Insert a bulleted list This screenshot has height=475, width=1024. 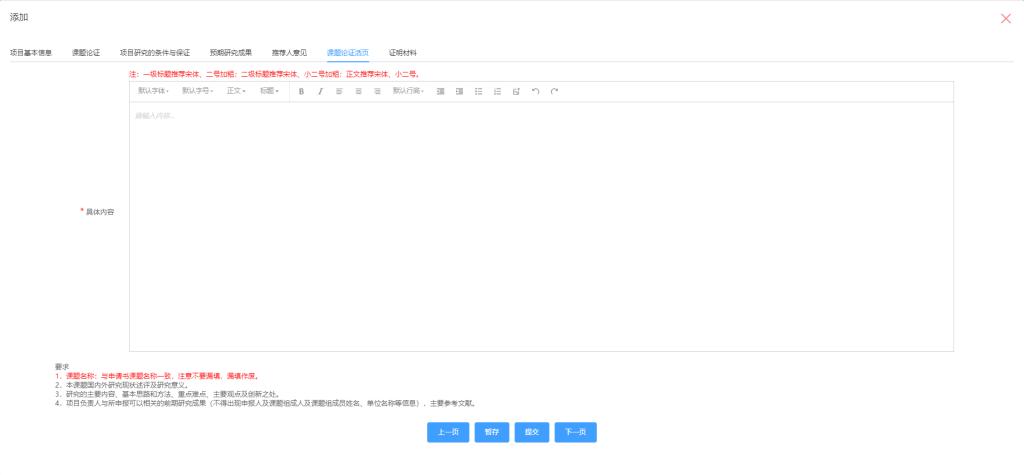coord(478,91)
